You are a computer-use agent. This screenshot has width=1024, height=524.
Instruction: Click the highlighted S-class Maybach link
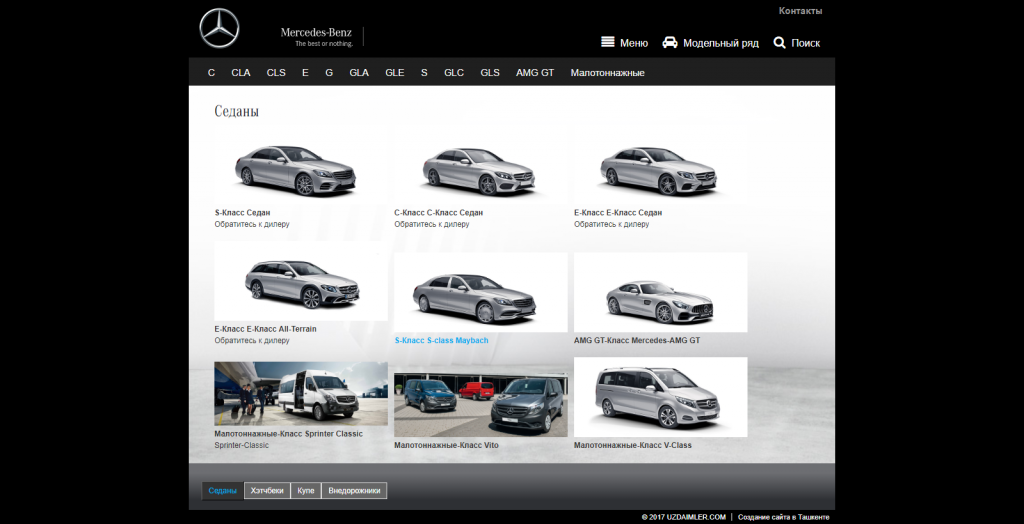click(441, 340)
